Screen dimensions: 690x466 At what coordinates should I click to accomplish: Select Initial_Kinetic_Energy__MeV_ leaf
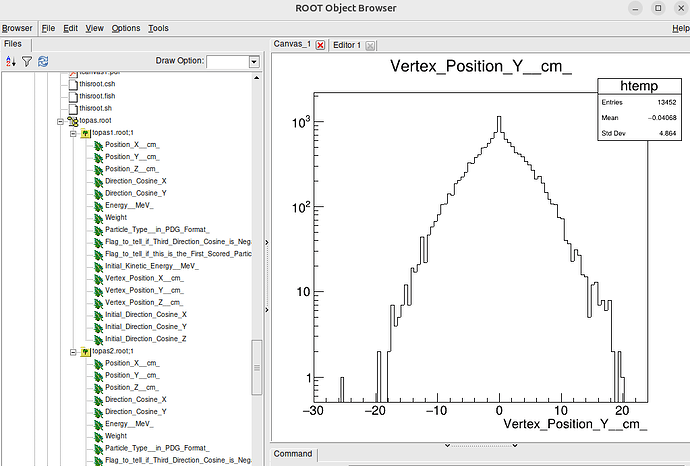(151, 266)
